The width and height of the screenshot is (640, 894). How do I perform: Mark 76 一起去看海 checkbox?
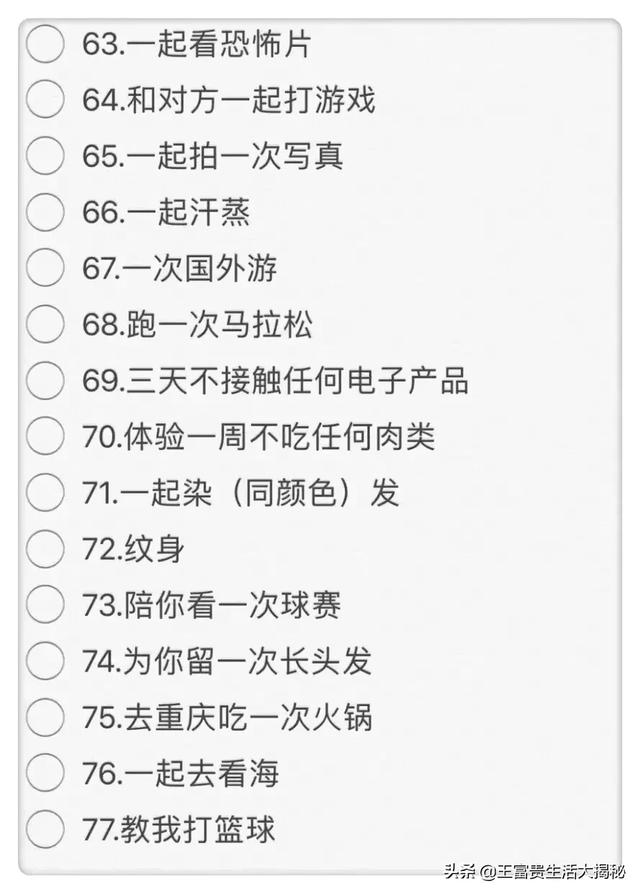tap(45, 772)
